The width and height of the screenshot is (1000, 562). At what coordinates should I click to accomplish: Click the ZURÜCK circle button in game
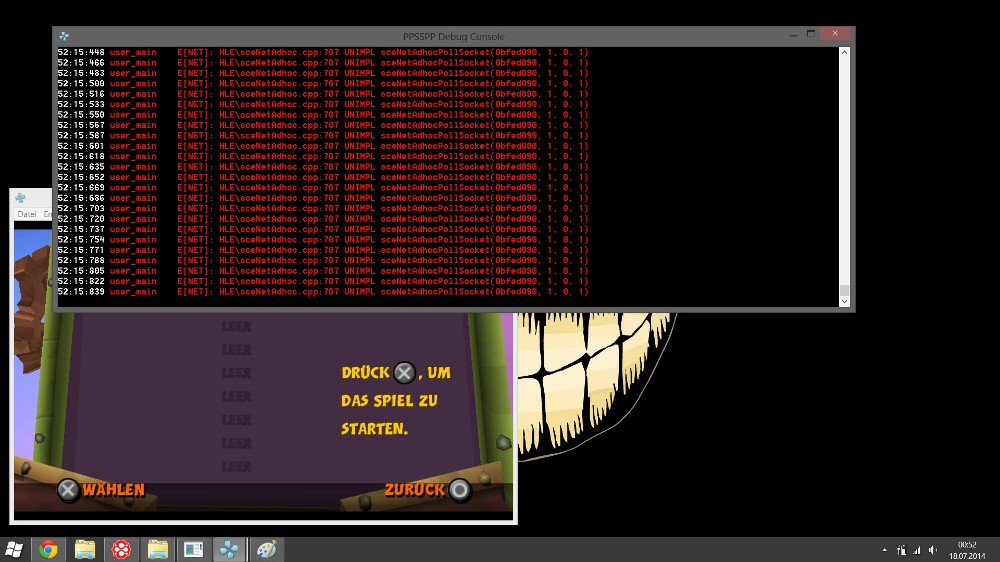(459, 490)
